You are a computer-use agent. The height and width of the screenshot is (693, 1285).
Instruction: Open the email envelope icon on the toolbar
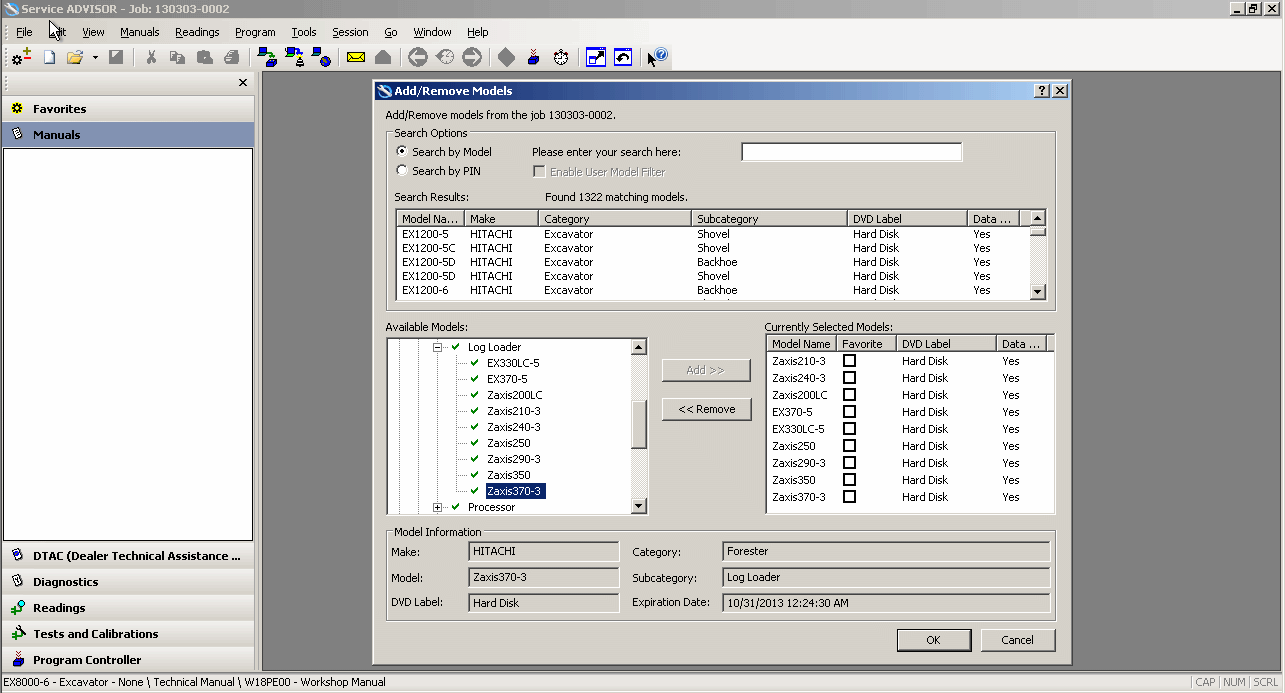[x=355, y=56]
